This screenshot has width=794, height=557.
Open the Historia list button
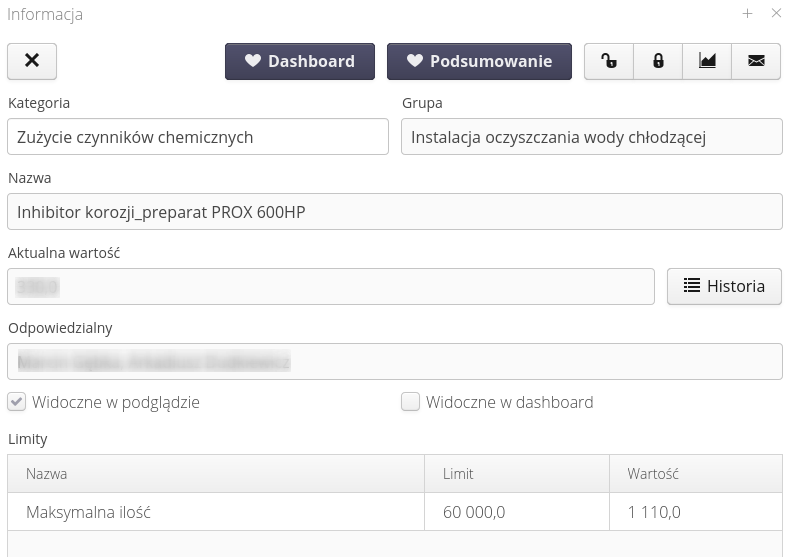pyautogui.click(x=724, y=286)
